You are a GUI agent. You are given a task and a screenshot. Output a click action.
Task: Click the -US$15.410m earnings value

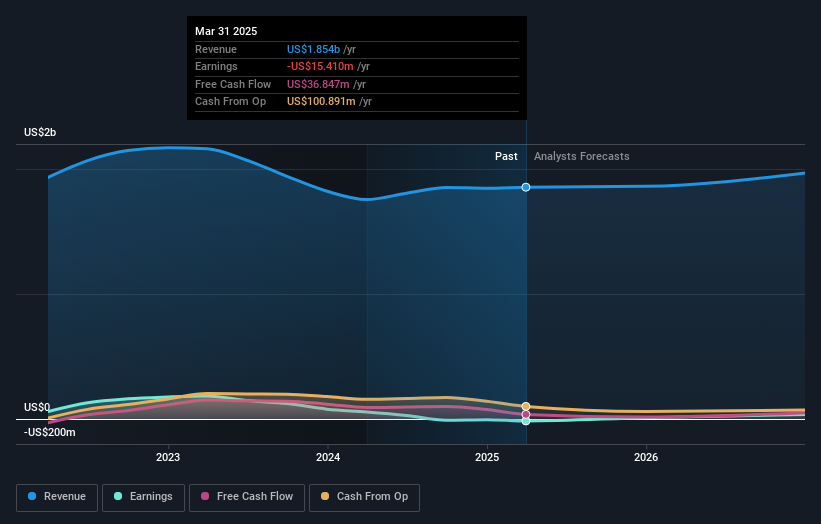coord(320,66)
